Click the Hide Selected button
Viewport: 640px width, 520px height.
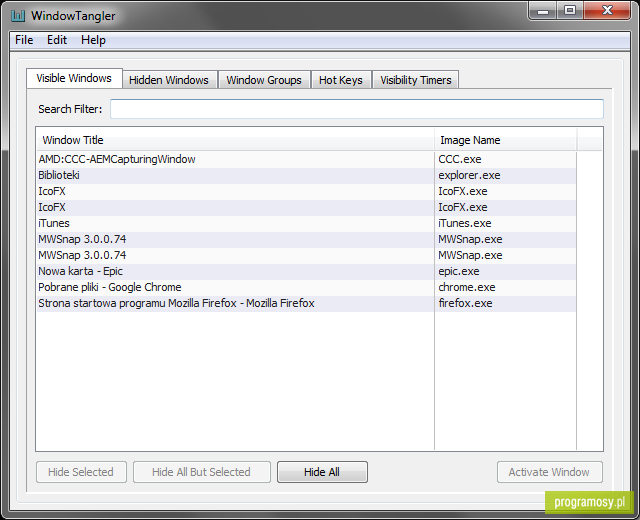(x=81, y=472)
